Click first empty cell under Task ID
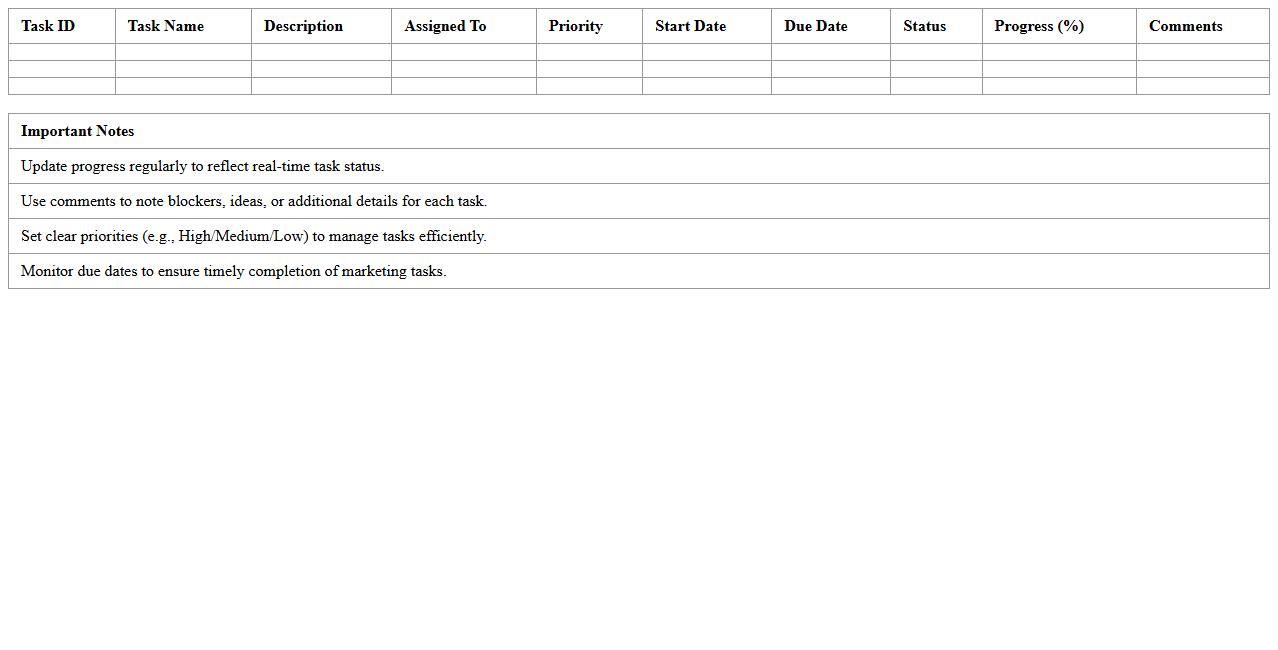 [62, 52]
